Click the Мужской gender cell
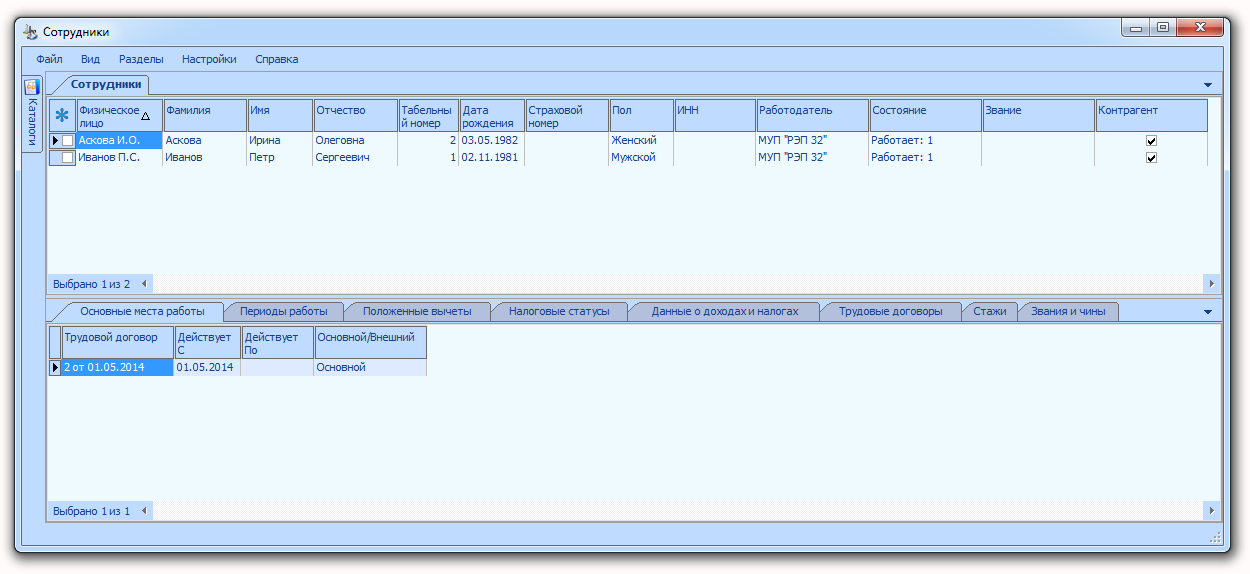 (641, 158)
